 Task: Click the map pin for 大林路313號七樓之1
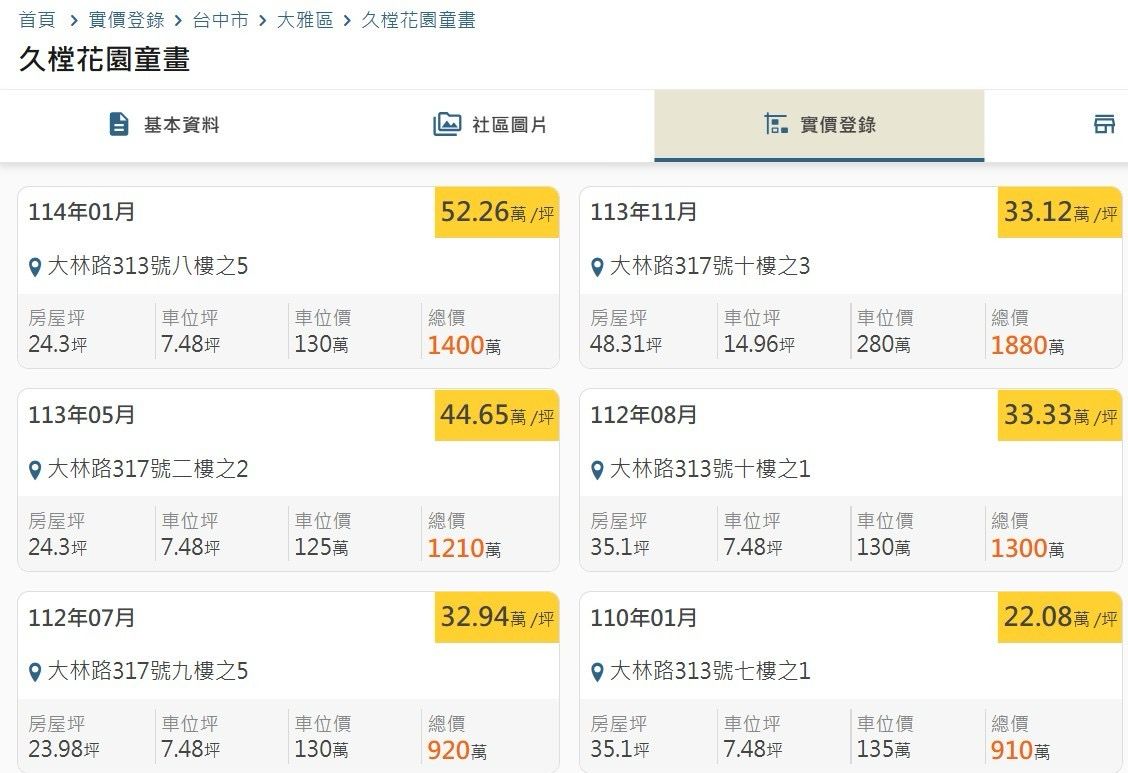(597, 672)
